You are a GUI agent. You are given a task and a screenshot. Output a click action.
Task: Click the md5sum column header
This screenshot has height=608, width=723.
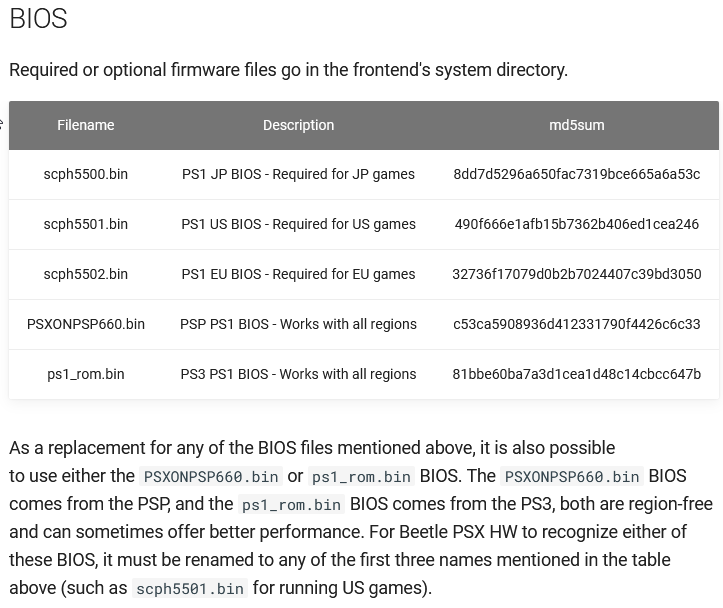tap(576, 125)
